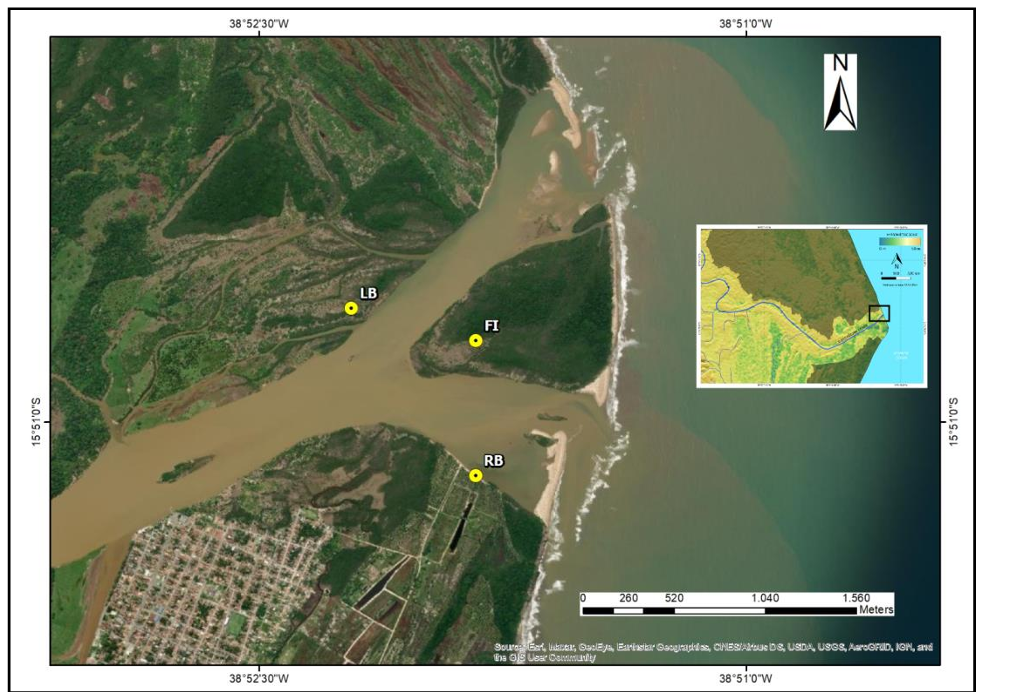Click the bottom 38°51'0"W longitude label
The image size is (1012, 692).
tap(740, 678)
